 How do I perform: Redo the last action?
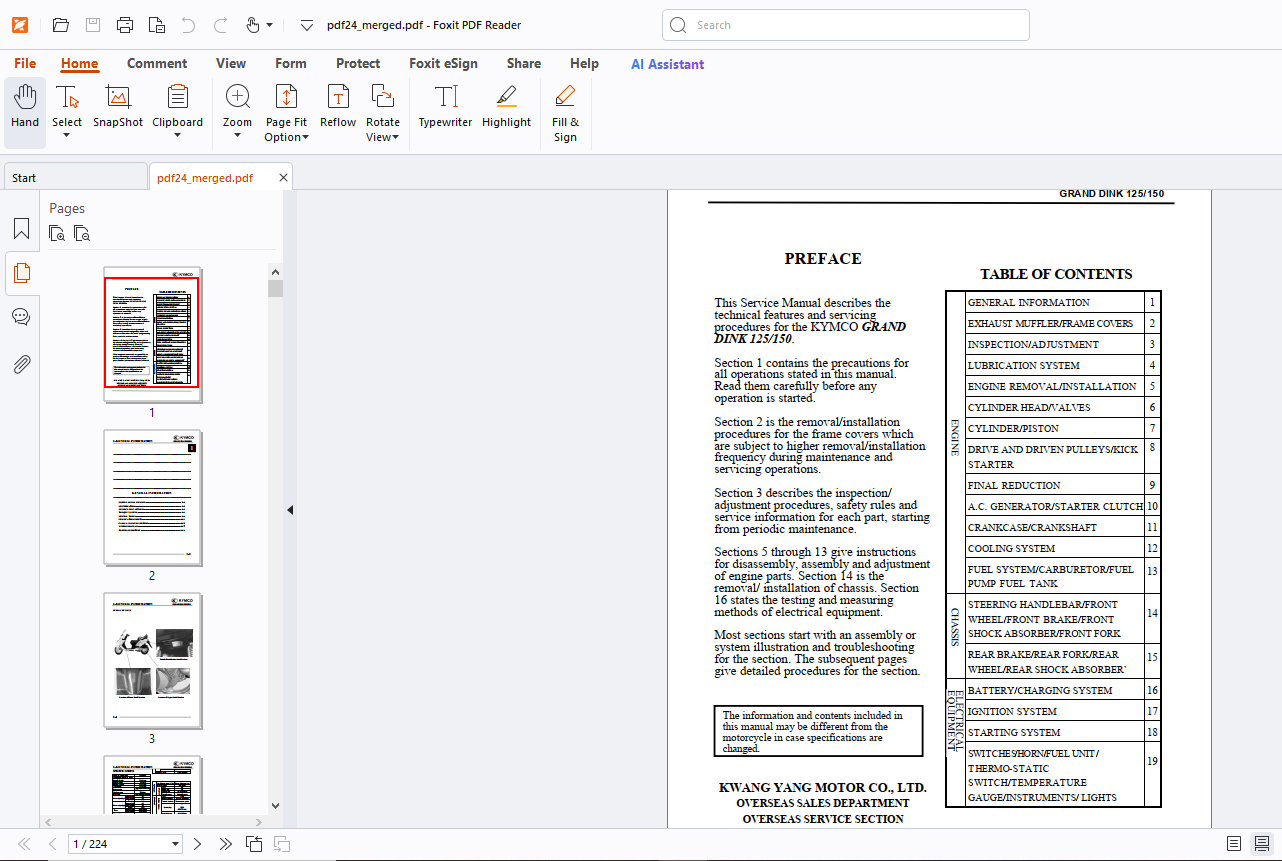(221, 25)
